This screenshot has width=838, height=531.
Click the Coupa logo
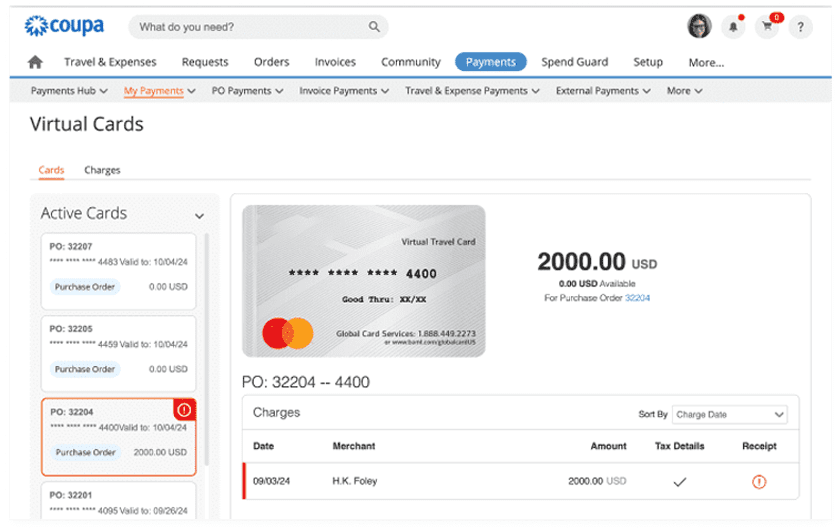pyautogui.click(x=64, y=26)
